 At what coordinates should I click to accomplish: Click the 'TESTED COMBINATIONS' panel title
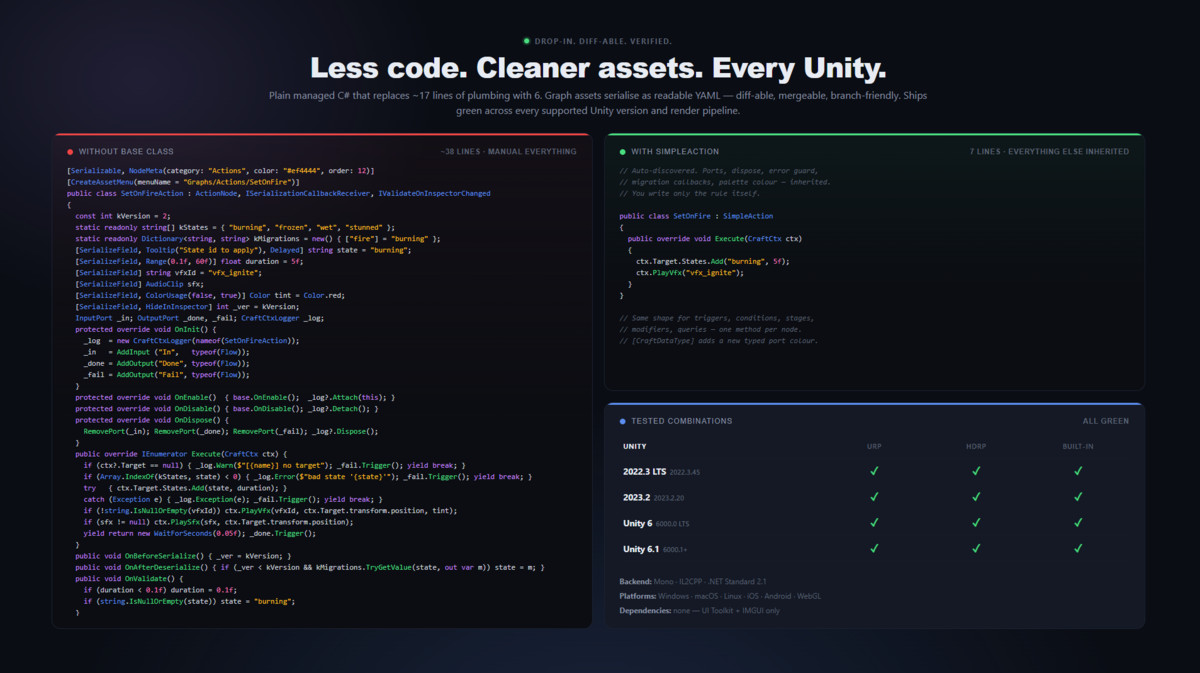click(682, 421)
